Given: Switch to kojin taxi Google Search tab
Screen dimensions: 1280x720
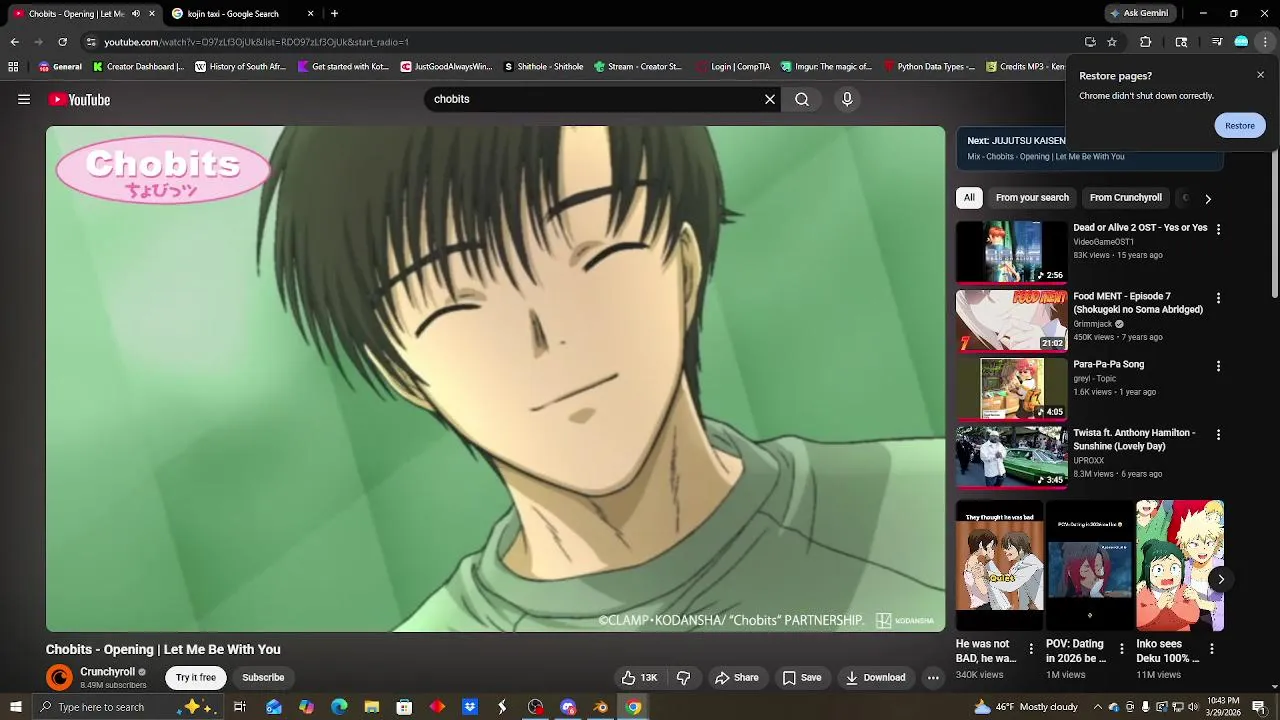Looking at the screenshot, I should [243, 14].
